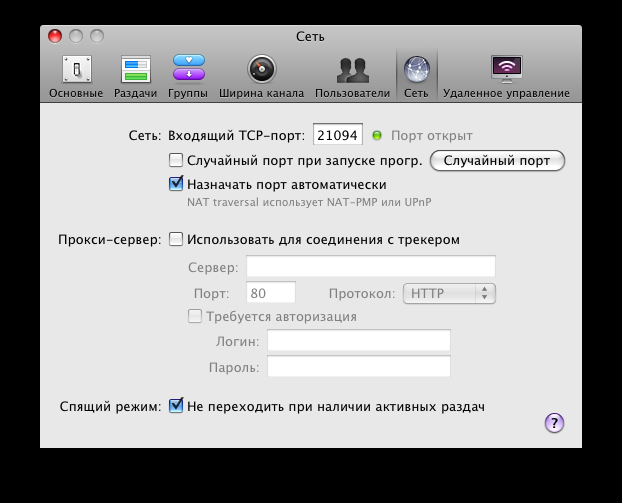The width and height of the screenshot is (622, 503).
Task: Minimize the Сеть preferences window
Action: pos(76,36)
